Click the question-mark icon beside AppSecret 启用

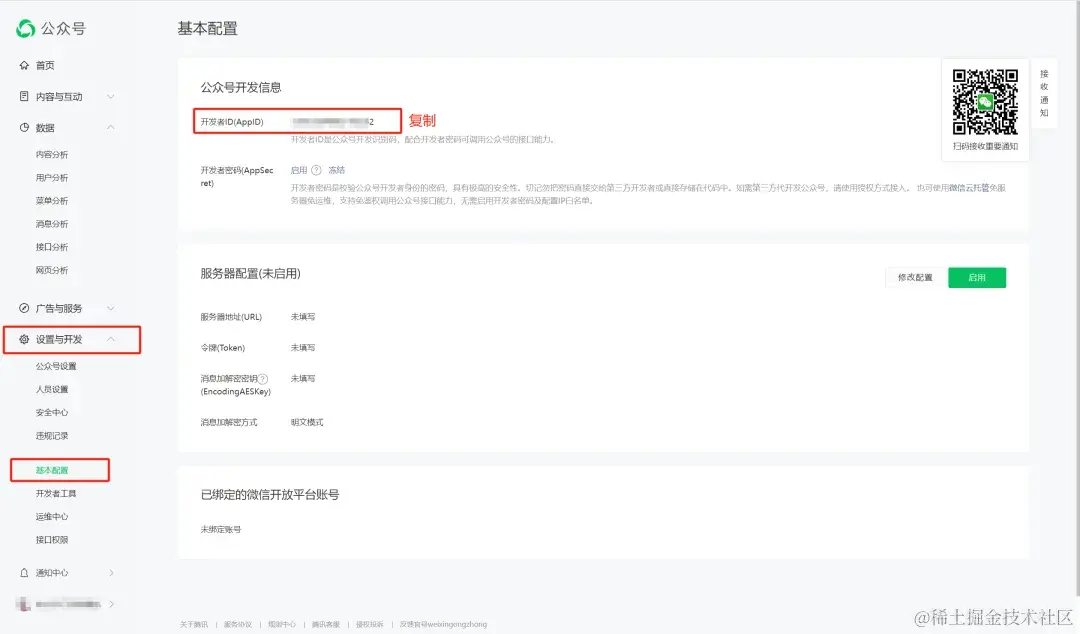click(315, 170)
